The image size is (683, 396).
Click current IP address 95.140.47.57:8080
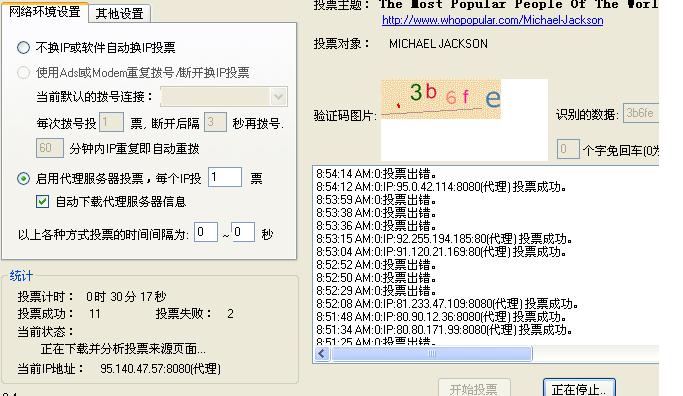160,369
